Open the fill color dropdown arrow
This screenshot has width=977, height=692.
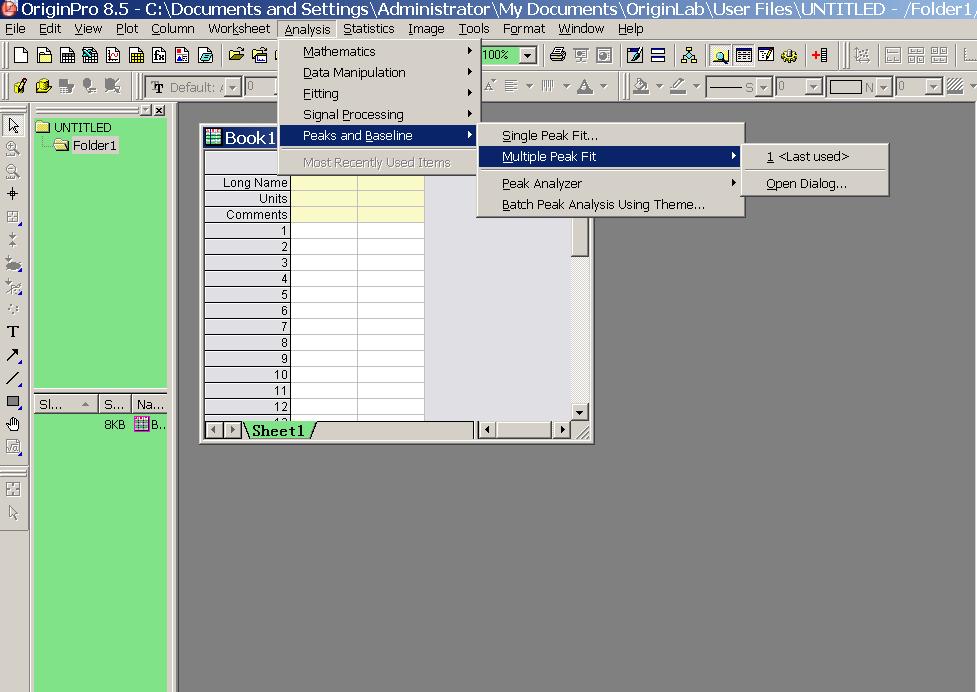[659, 87]
